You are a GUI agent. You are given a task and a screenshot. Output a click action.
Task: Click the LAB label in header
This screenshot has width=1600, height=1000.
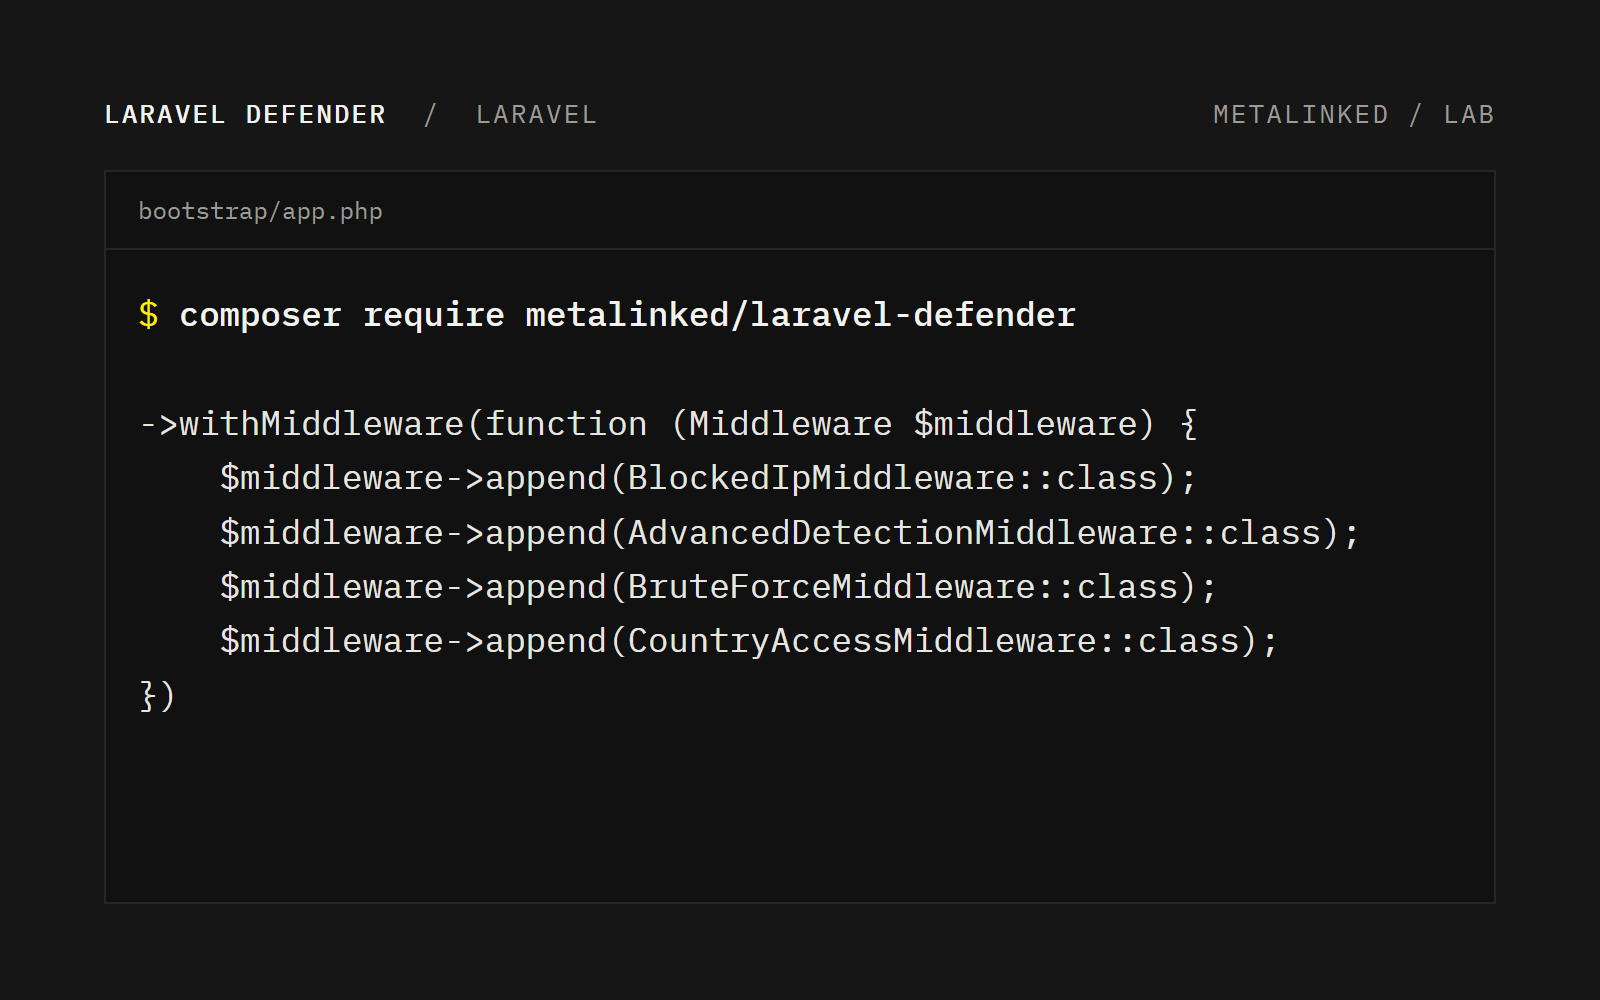tap(1468, 115)
